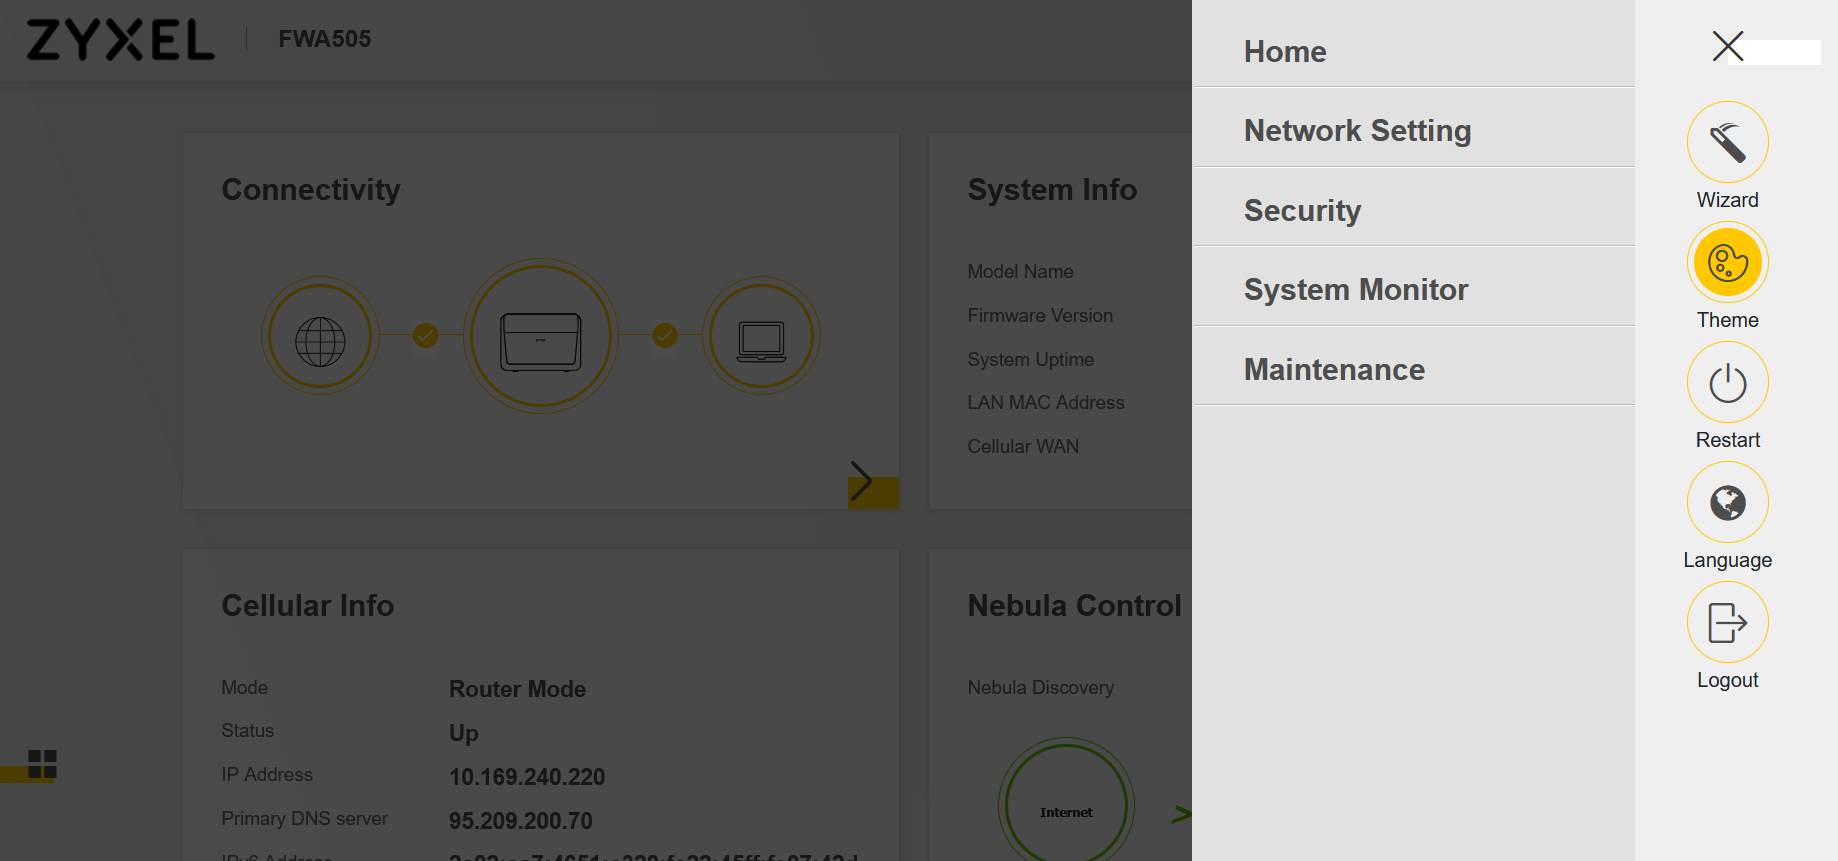Click the FWA505 model label in header
The image size is (1838, 861).
click(325, 39)
